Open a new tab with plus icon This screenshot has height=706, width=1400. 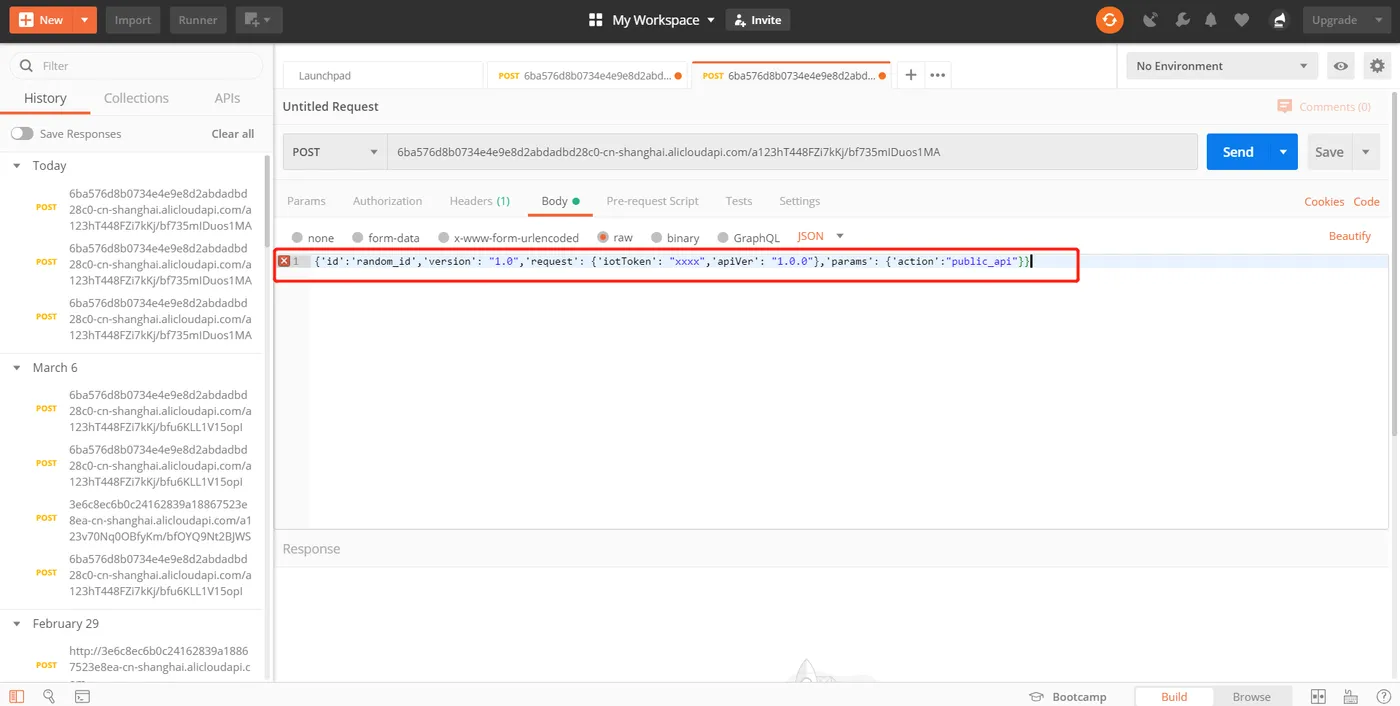coord(910,75)
